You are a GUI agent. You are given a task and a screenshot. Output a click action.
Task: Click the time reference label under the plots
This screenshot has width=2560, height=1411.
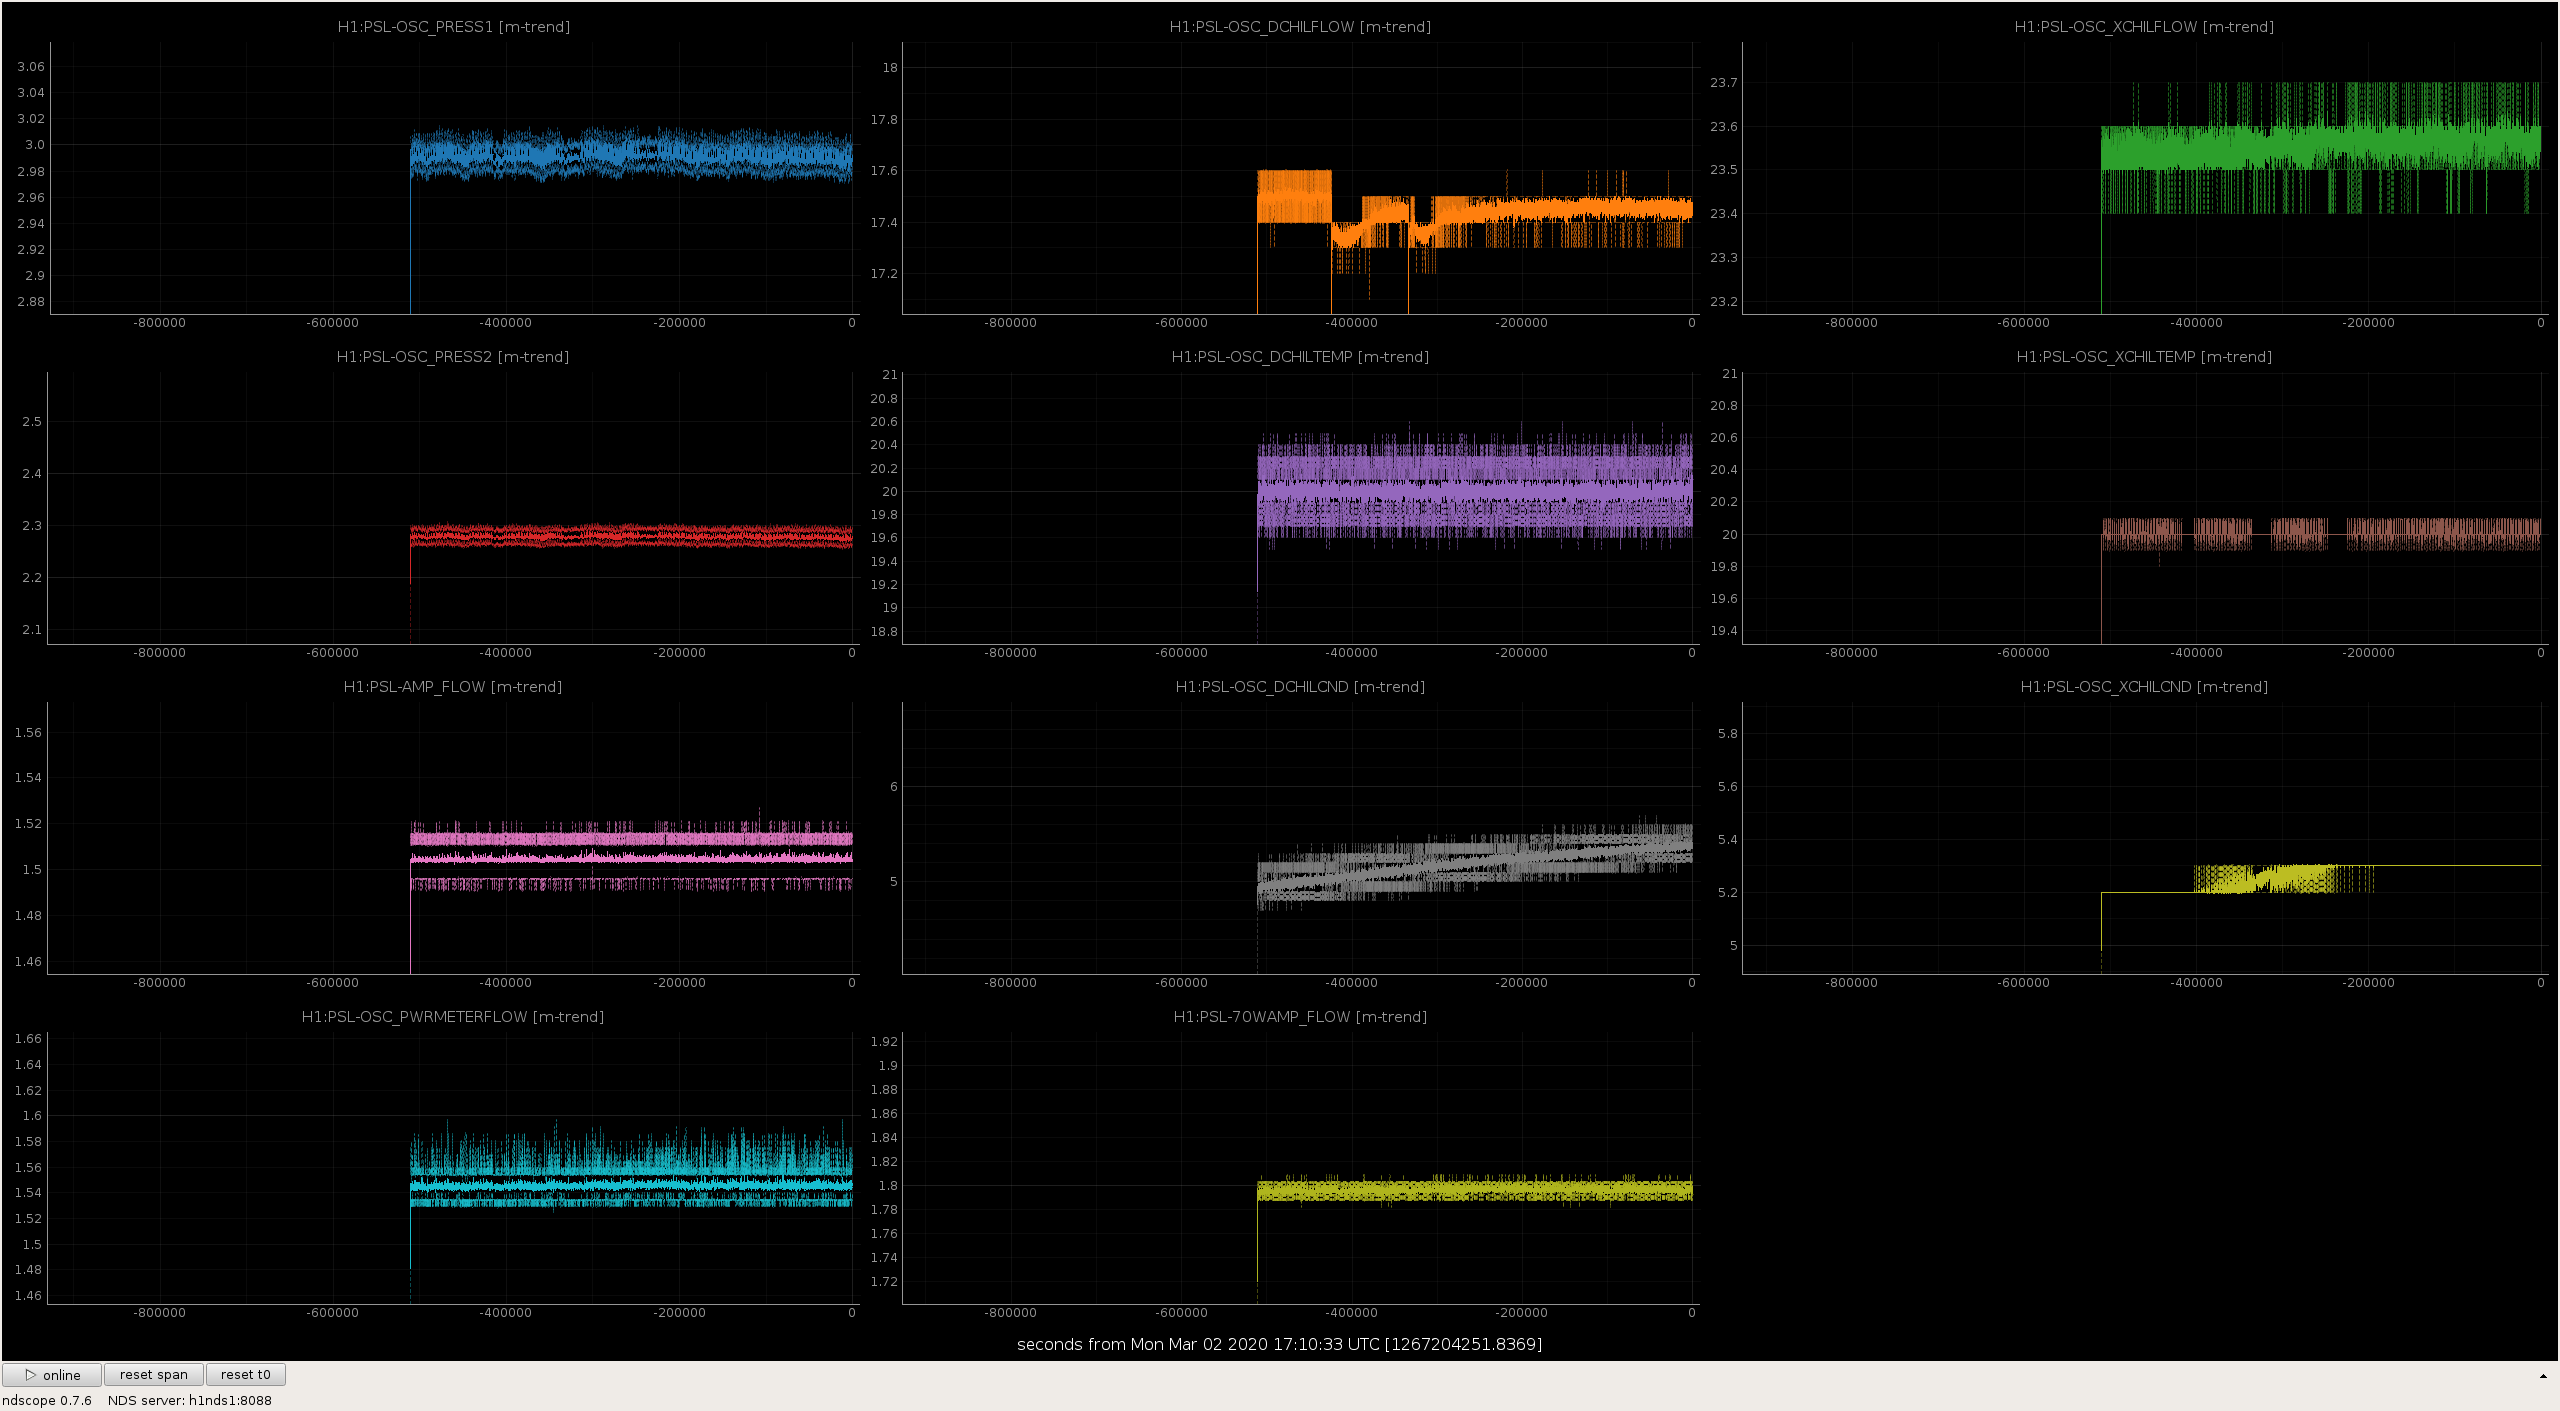click(x=1279, y=1344)
